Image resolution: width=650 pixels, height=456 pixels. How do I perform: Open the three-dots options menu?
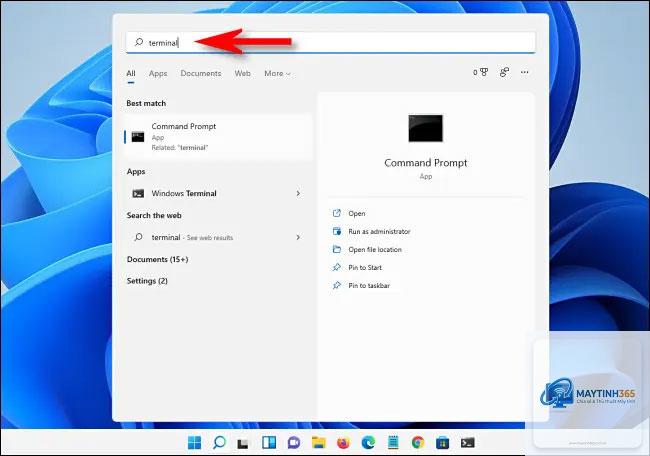(524, 73)
